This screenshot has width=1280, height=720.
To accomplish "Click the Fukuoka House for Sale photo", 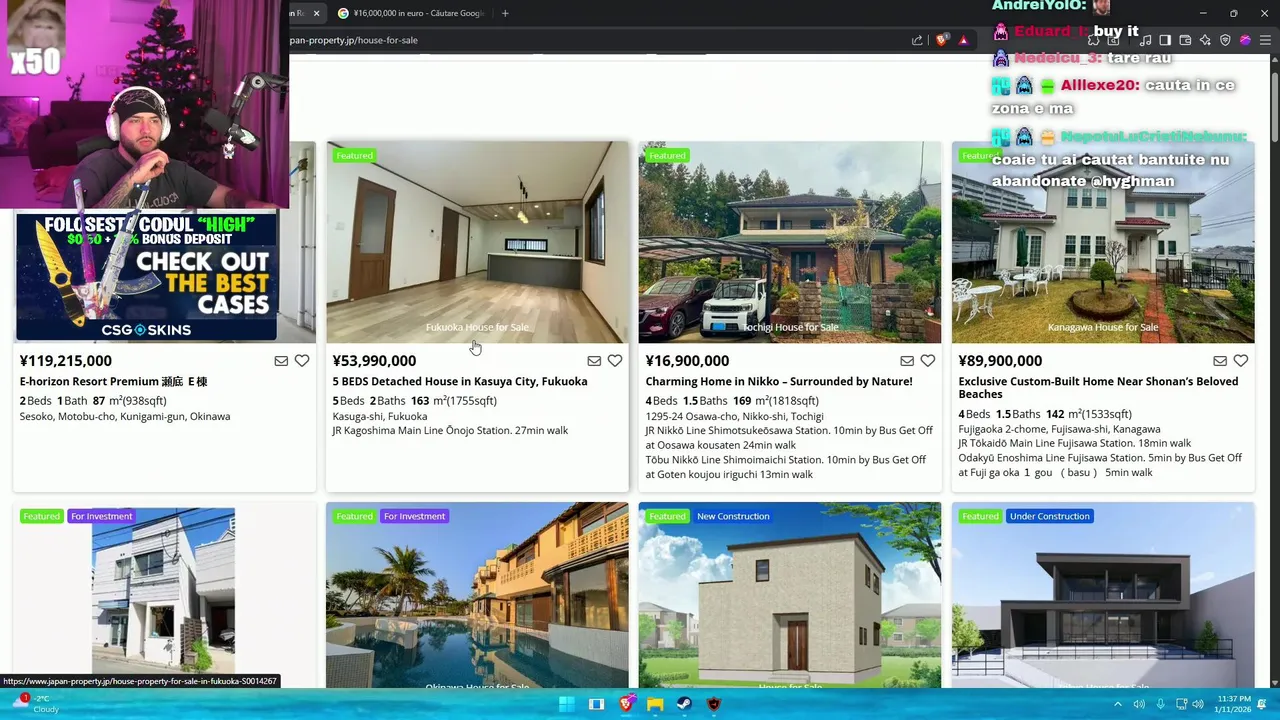I will (477, 242).
